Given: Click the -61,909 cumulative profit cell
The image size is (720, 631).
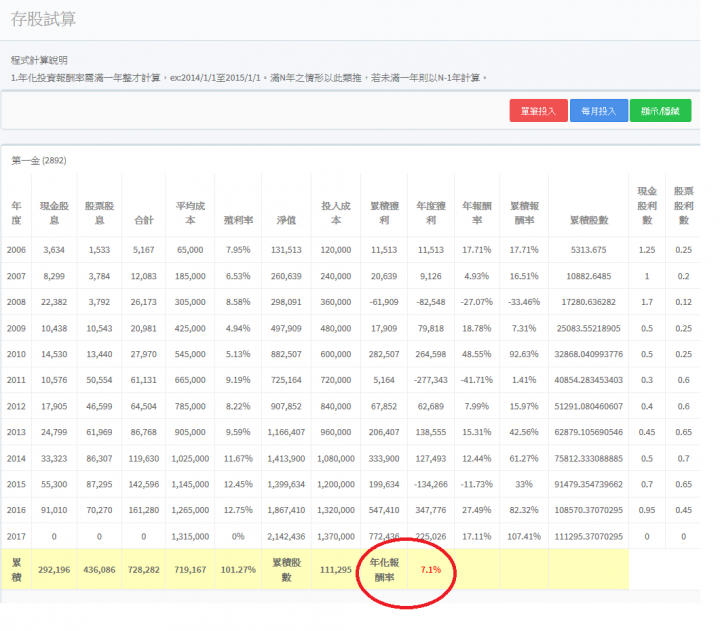Looking at the screenshot, I should coord(384,302).
